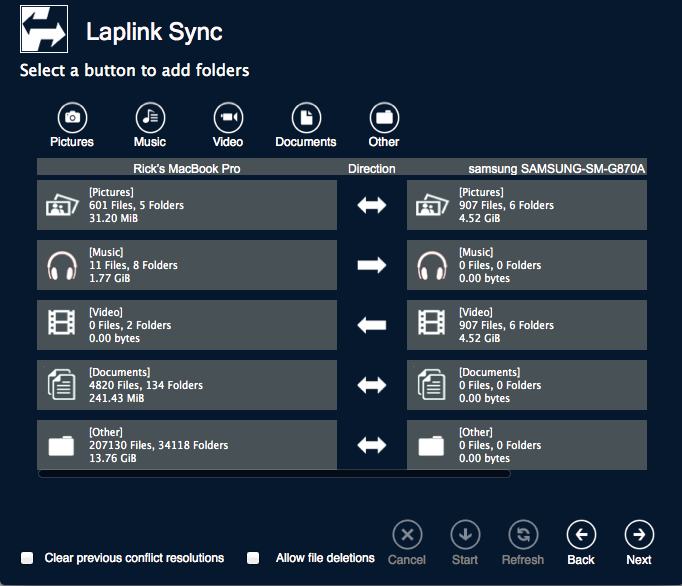Click the Laplink Sync logo icon
This screenshot has height=586, width=682.
tap(44, 29)
